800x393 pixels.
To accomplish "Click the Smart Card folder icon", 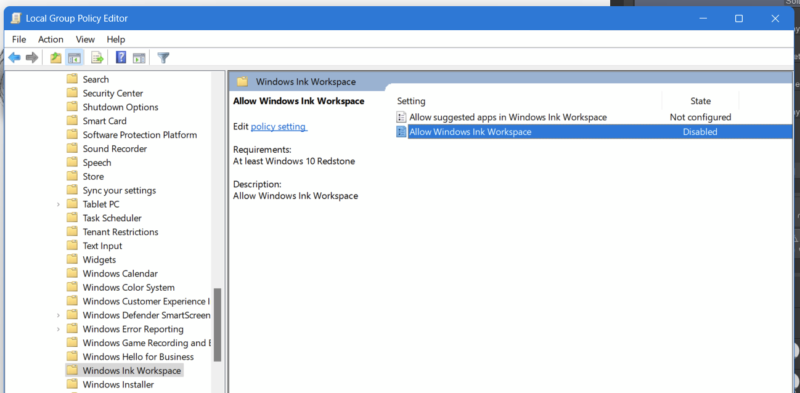I will click(72, 120).
